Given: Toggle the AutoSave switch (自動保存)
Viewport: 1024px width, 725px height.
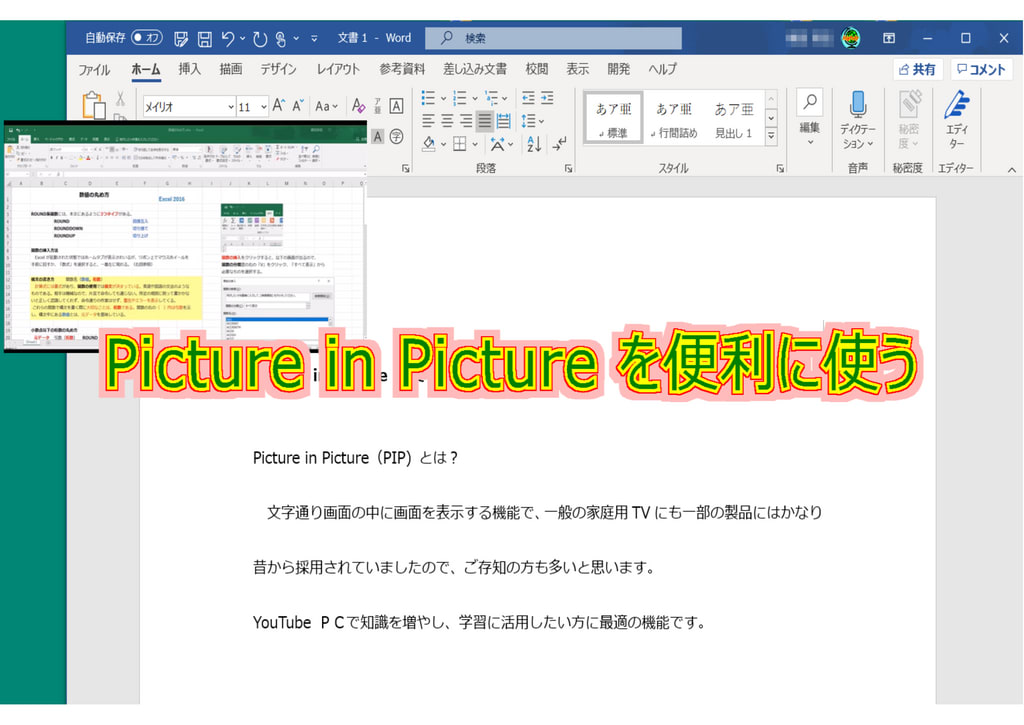Looking at the screenshot, I should click(146, 38).
